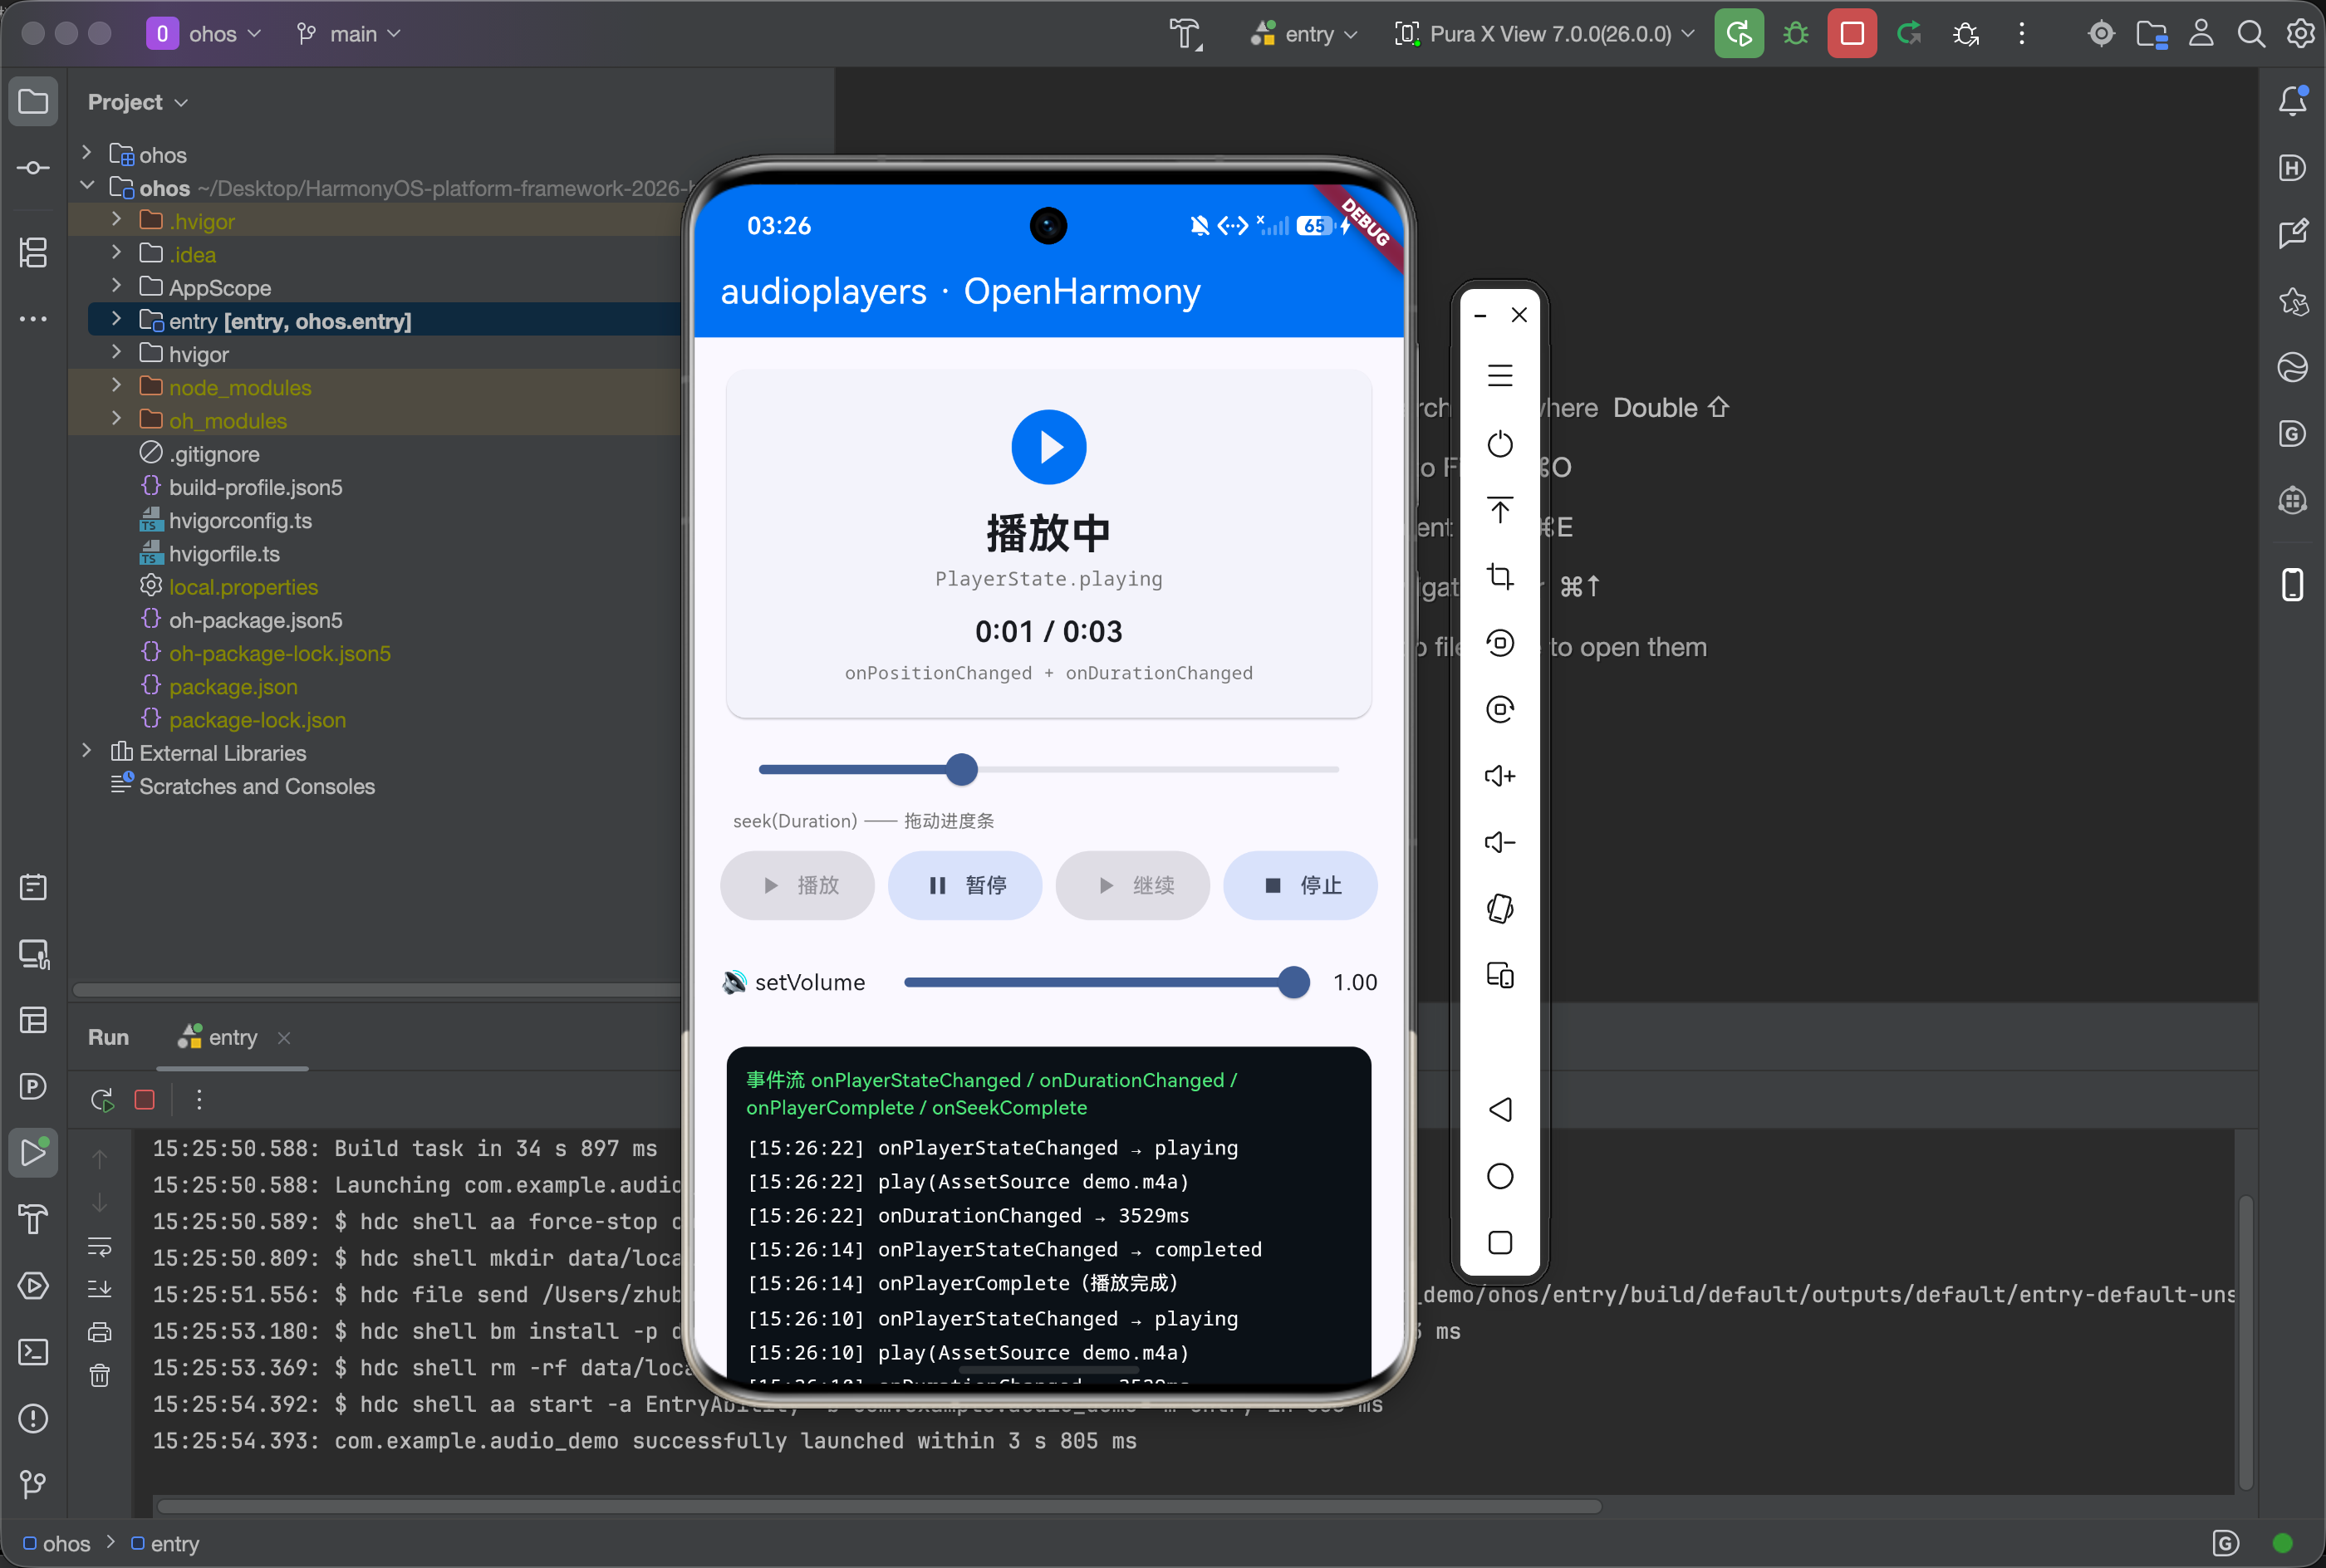Click the emulator Recents square button
The height and width of the screenshot is (1568, 2326).
point(1500,1243)
